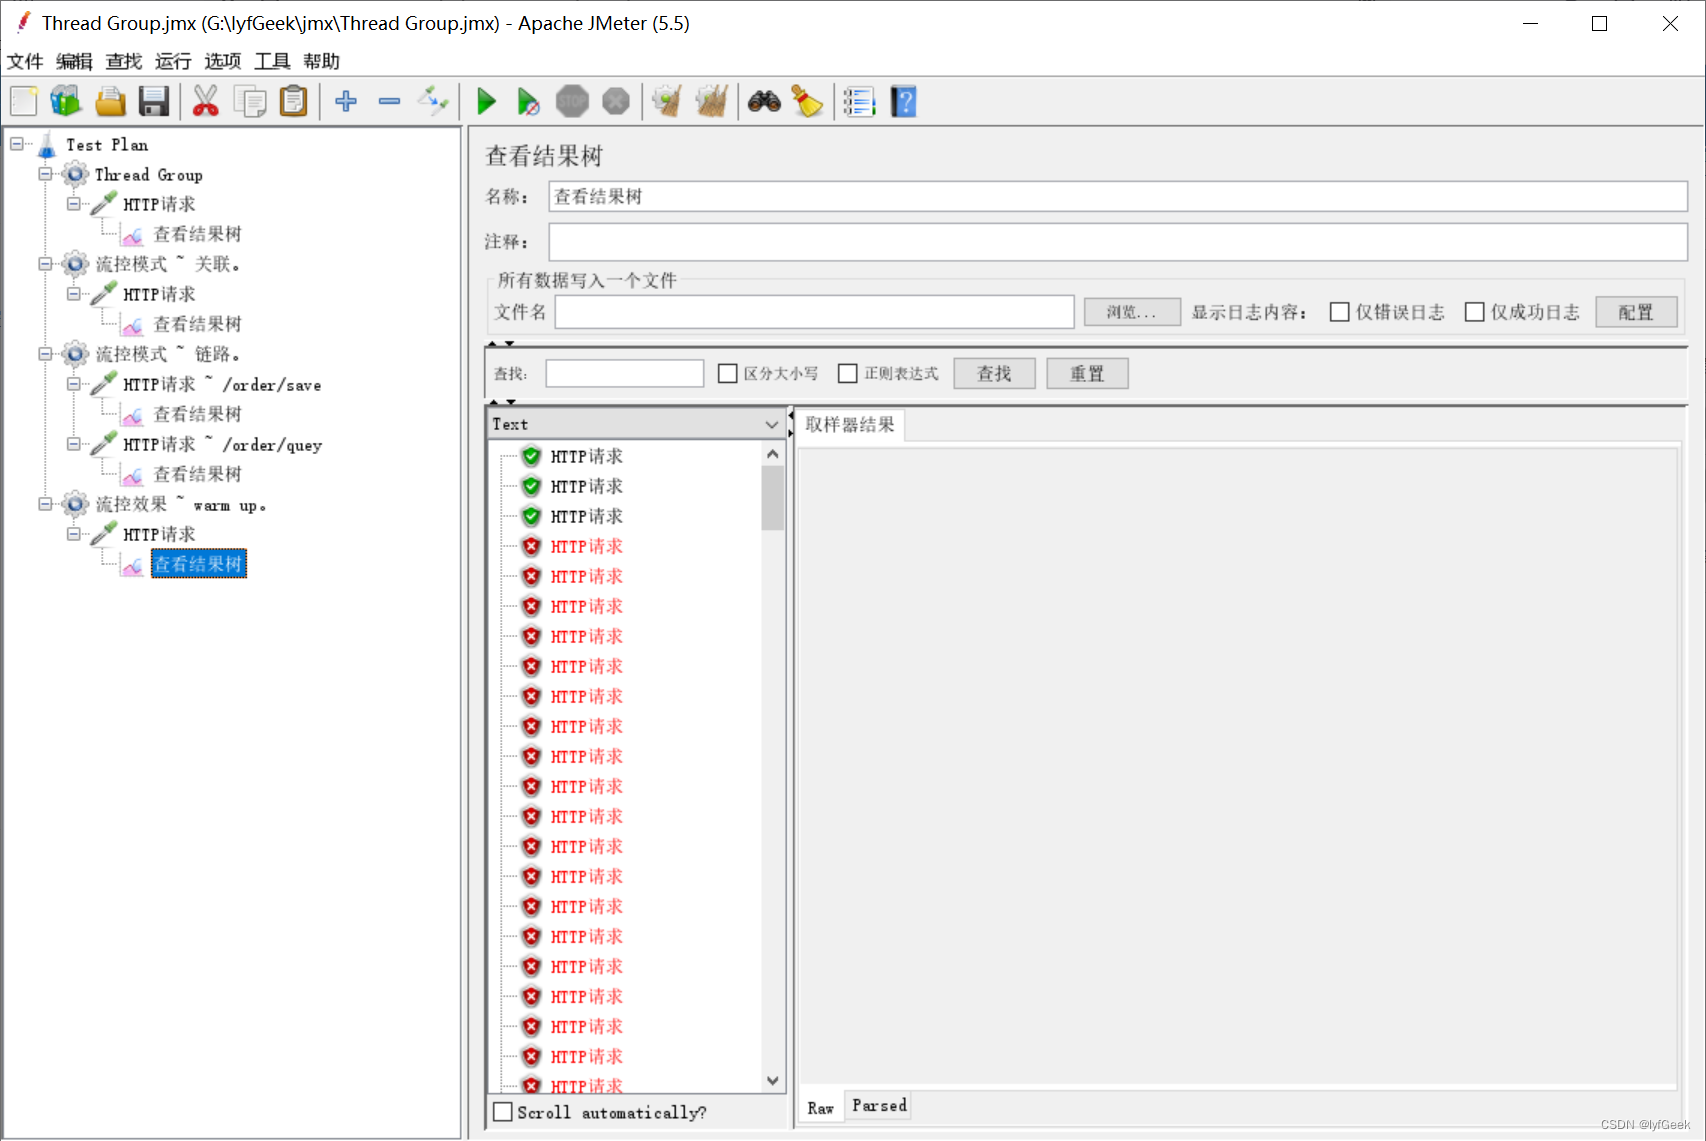
Task: Switch to the Raw tab
Action: coord(821,1108)
